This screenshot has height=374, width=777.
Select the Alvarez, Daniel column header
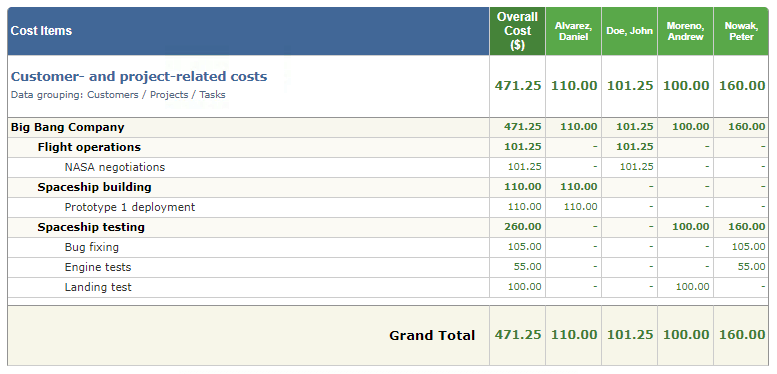573,31
